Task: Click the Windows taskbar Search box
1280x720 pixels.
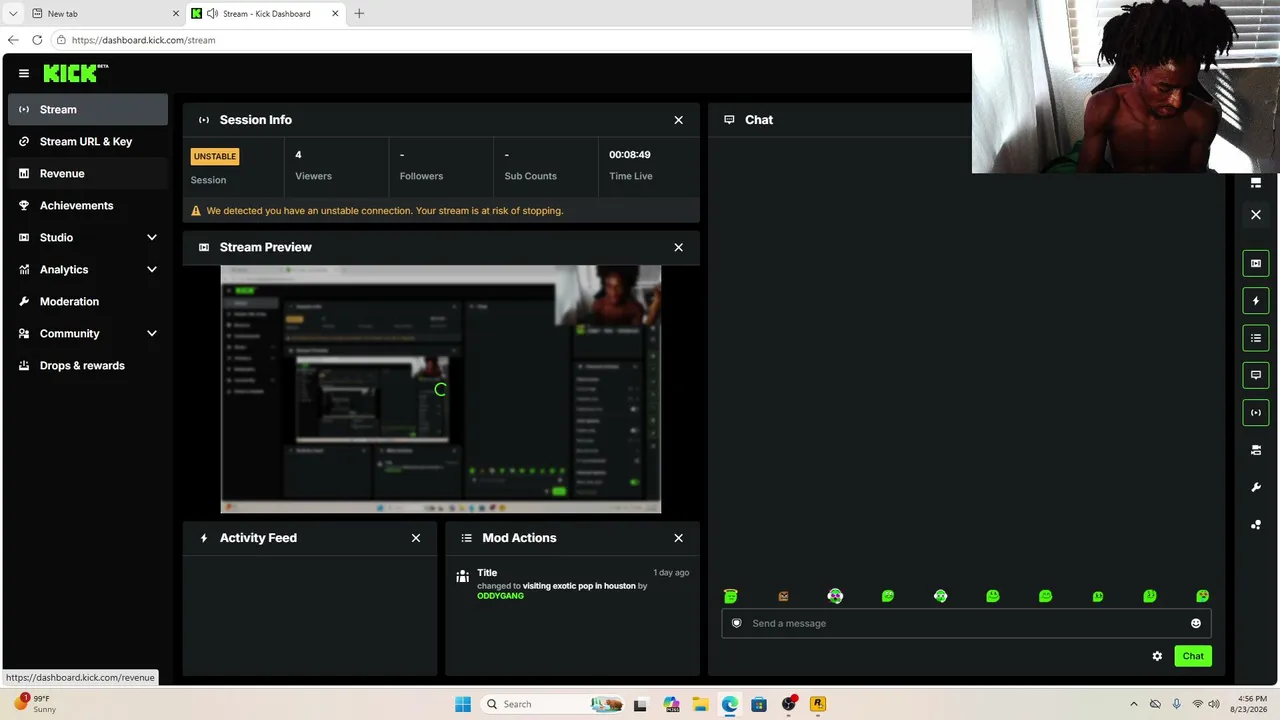Action: 552,704
